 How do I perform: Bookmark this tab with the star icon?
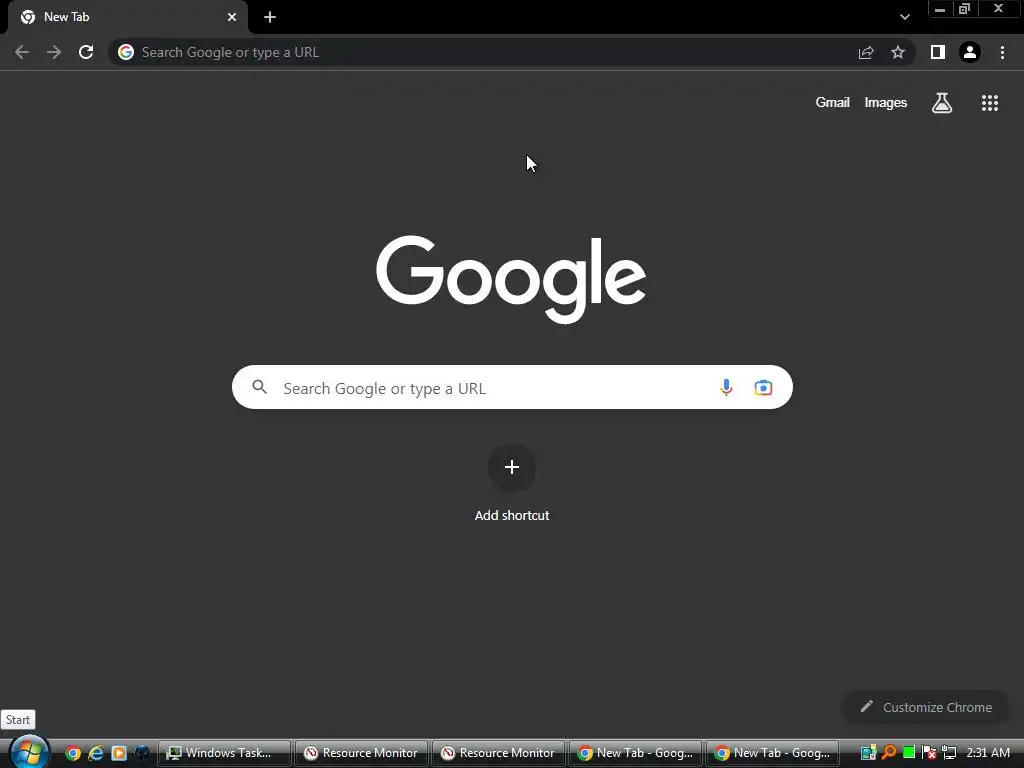point(898,52)
